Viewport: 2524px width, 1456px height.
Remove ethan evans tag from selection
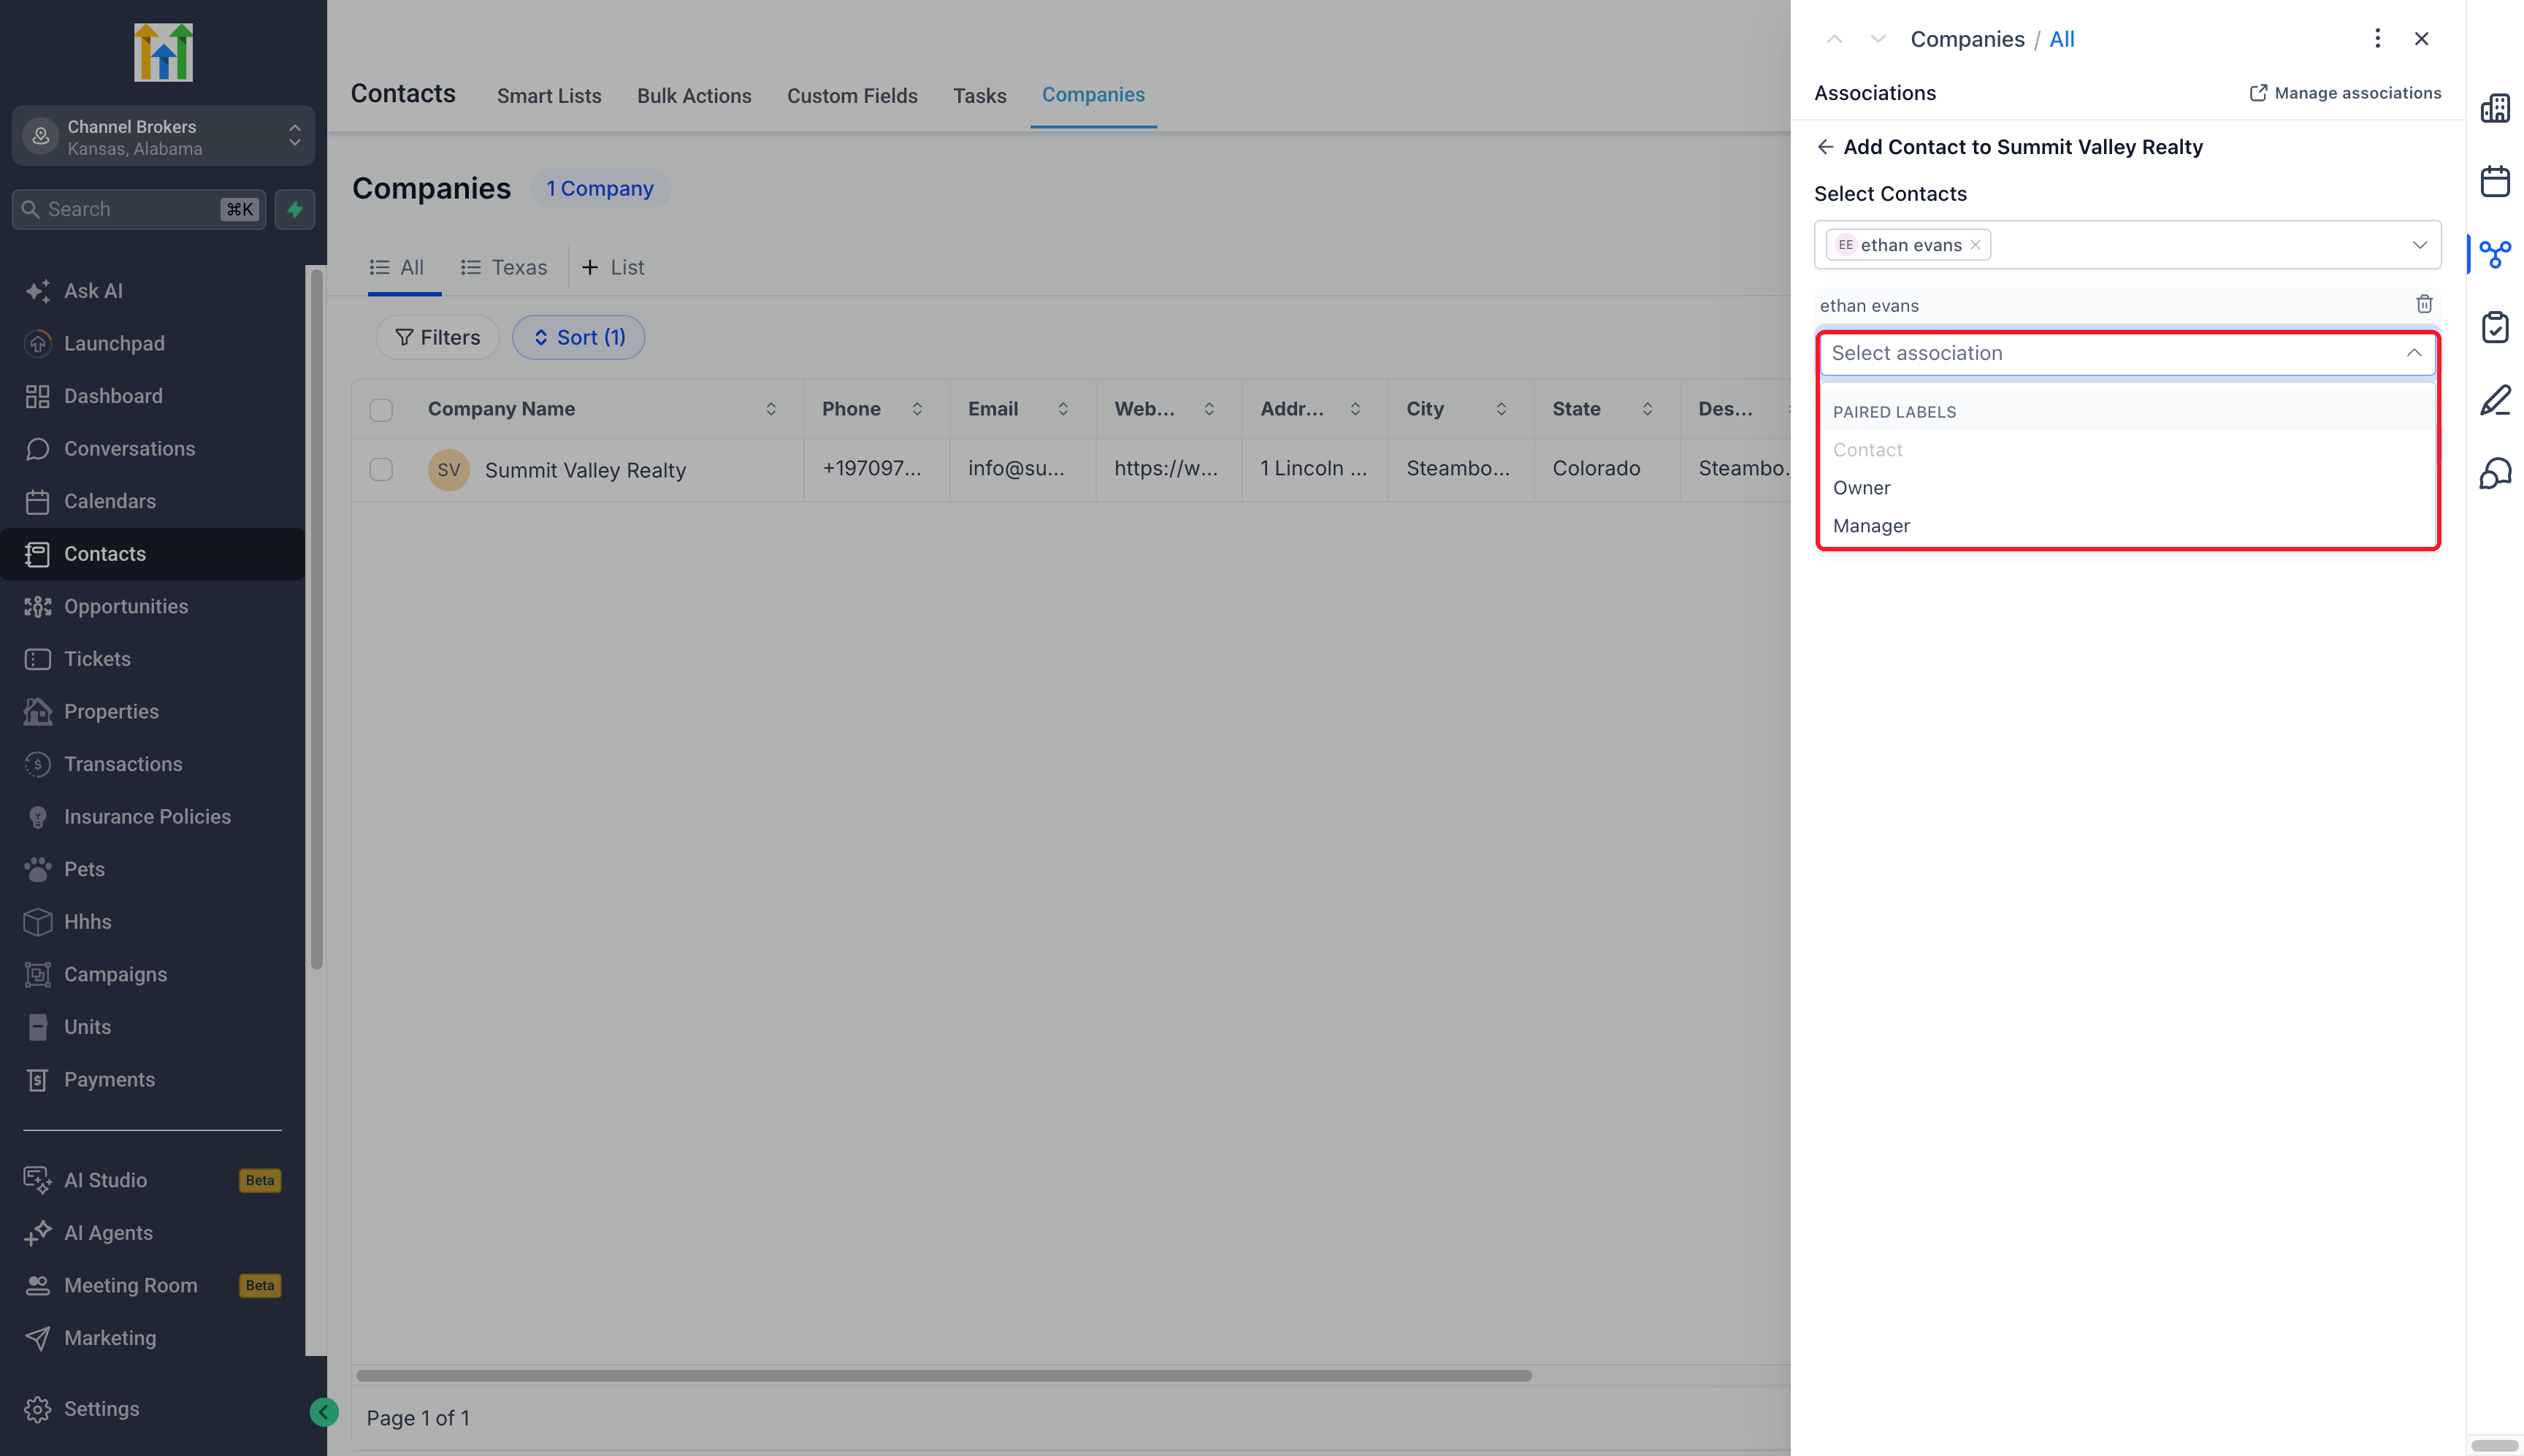[x=1975, y=245]
